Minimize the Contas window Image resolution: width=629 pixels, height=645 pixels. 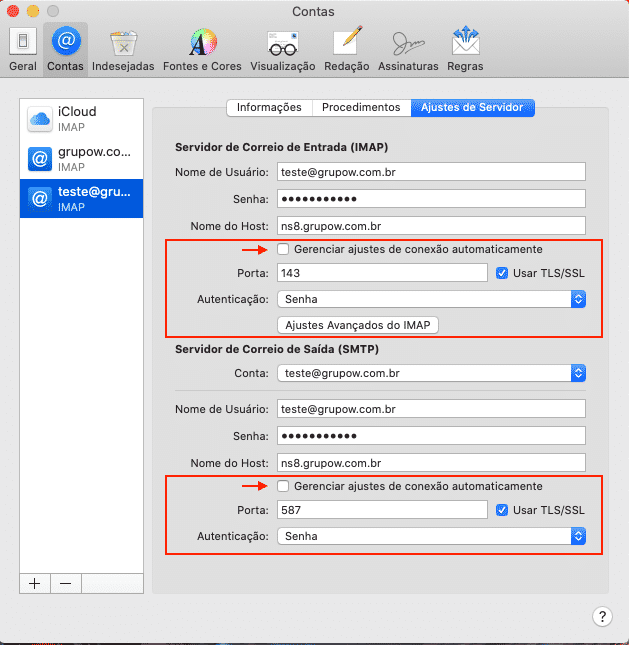click(33, 11)
